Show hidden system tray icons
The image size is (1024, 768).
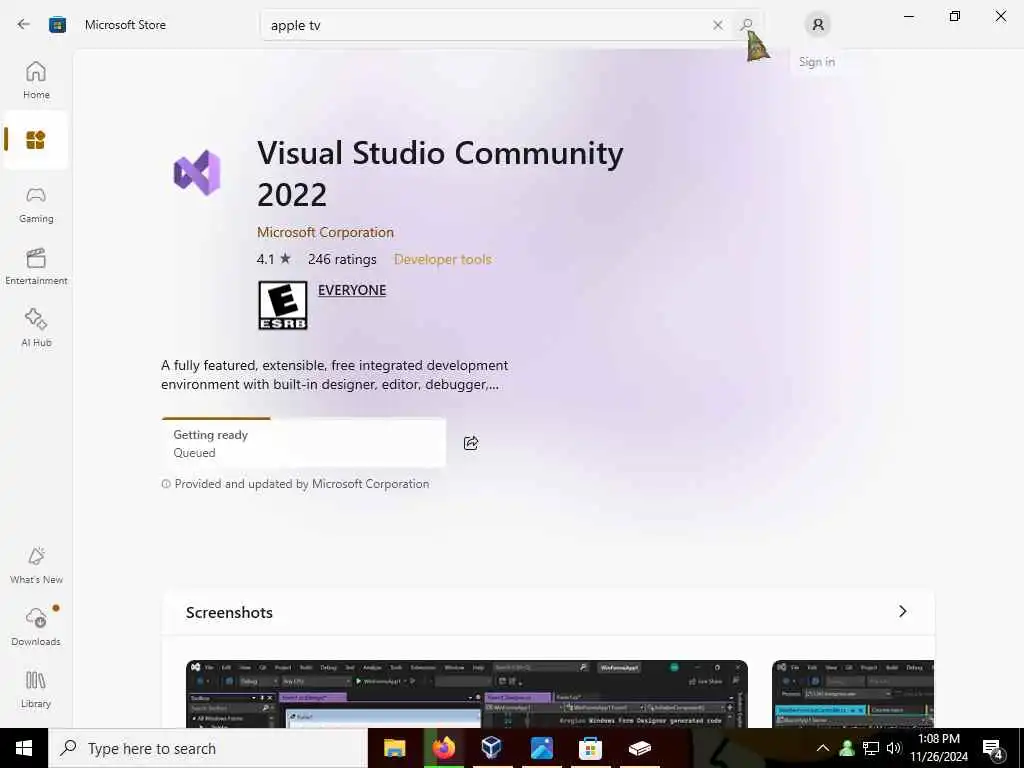pos(823,748)
